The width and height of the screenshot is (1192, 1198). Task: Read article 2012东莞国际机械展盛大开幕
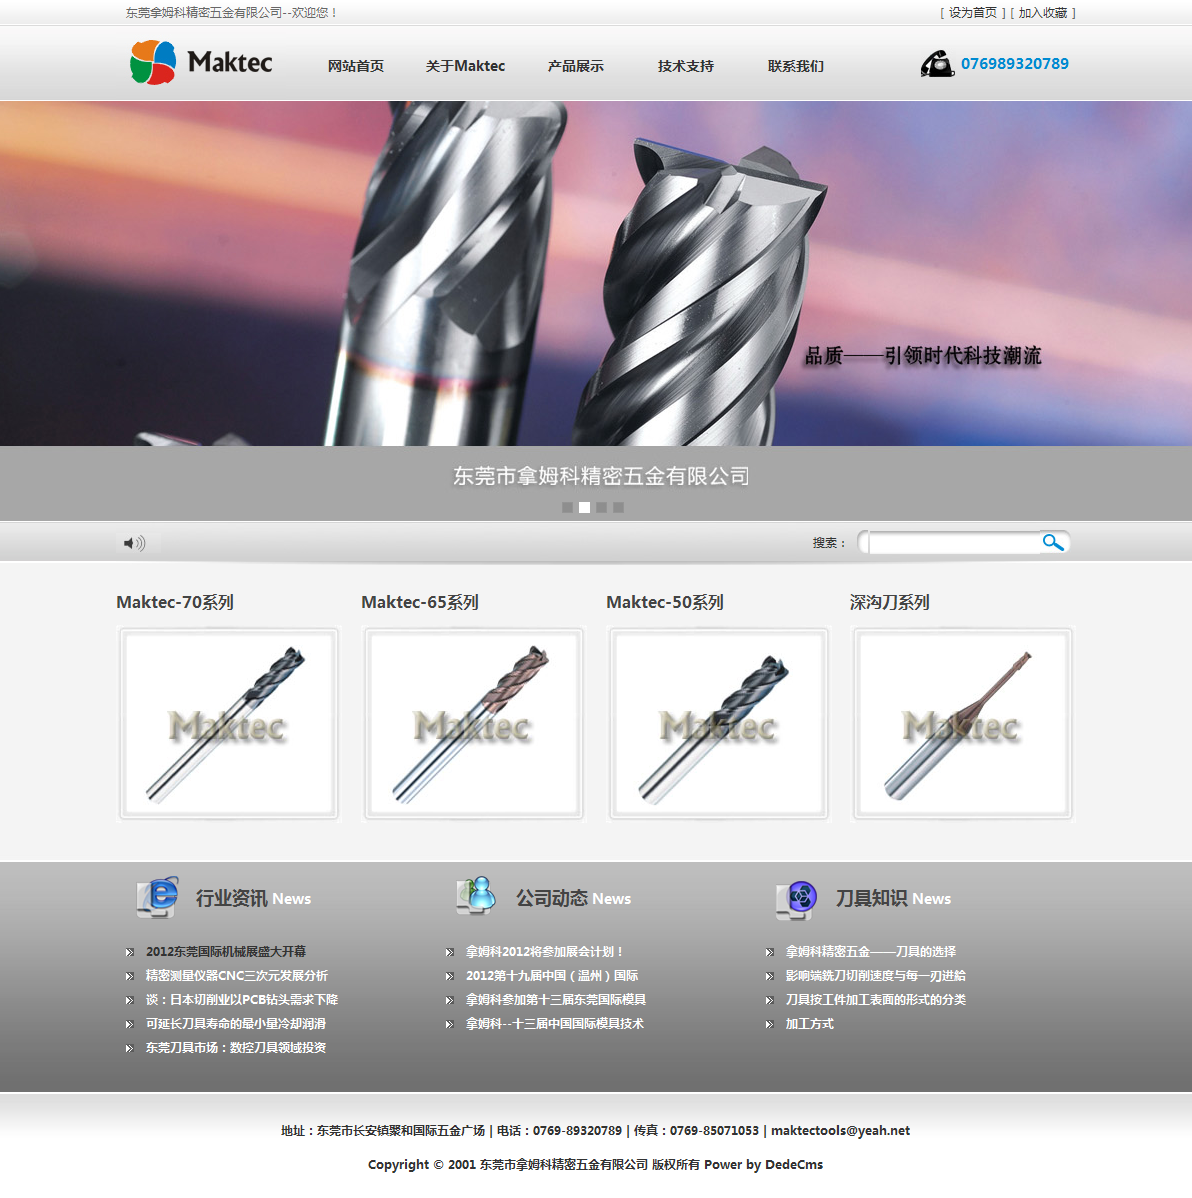click(x=226, y=952)
